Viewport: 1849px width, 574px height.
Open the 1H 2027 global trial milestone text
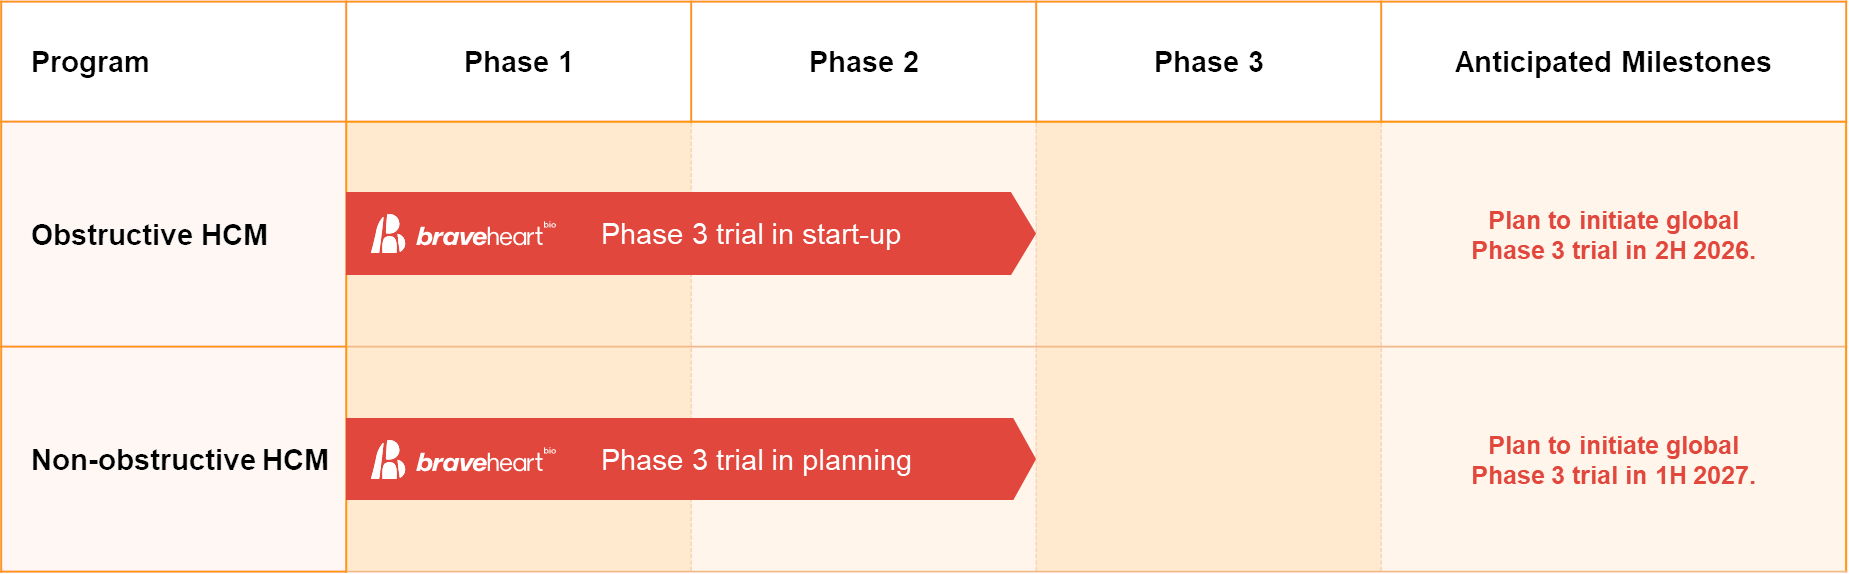coord(1613,460)
